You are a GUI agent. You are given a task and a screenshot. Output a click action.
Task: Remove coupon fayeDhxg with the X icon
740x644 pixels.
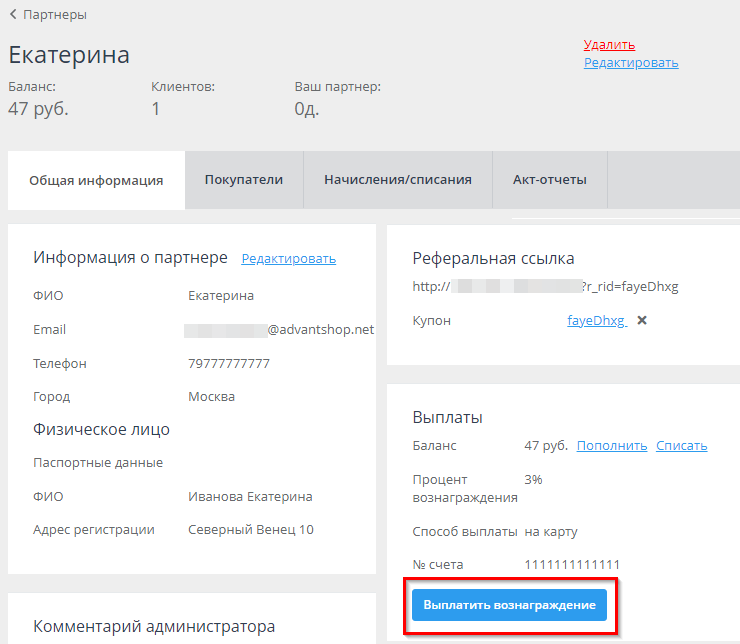tap(642, 321)
